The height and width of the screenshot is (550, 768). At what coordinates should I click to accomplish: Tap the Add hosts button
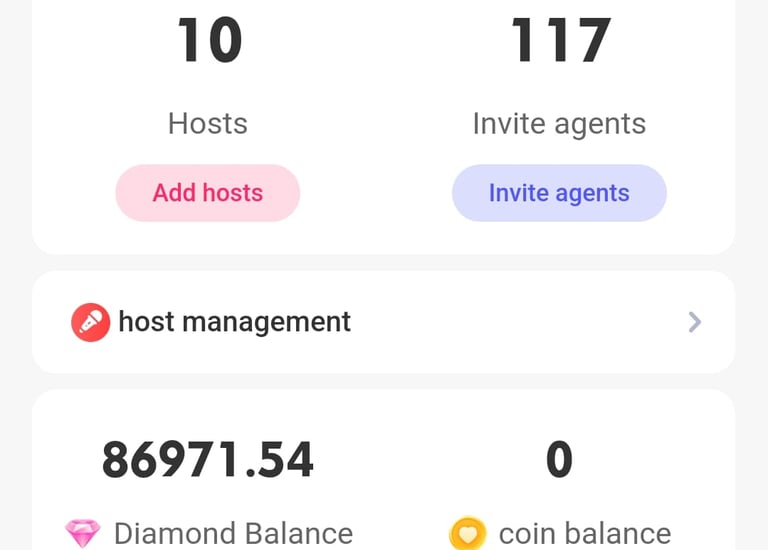click(208, 193)
